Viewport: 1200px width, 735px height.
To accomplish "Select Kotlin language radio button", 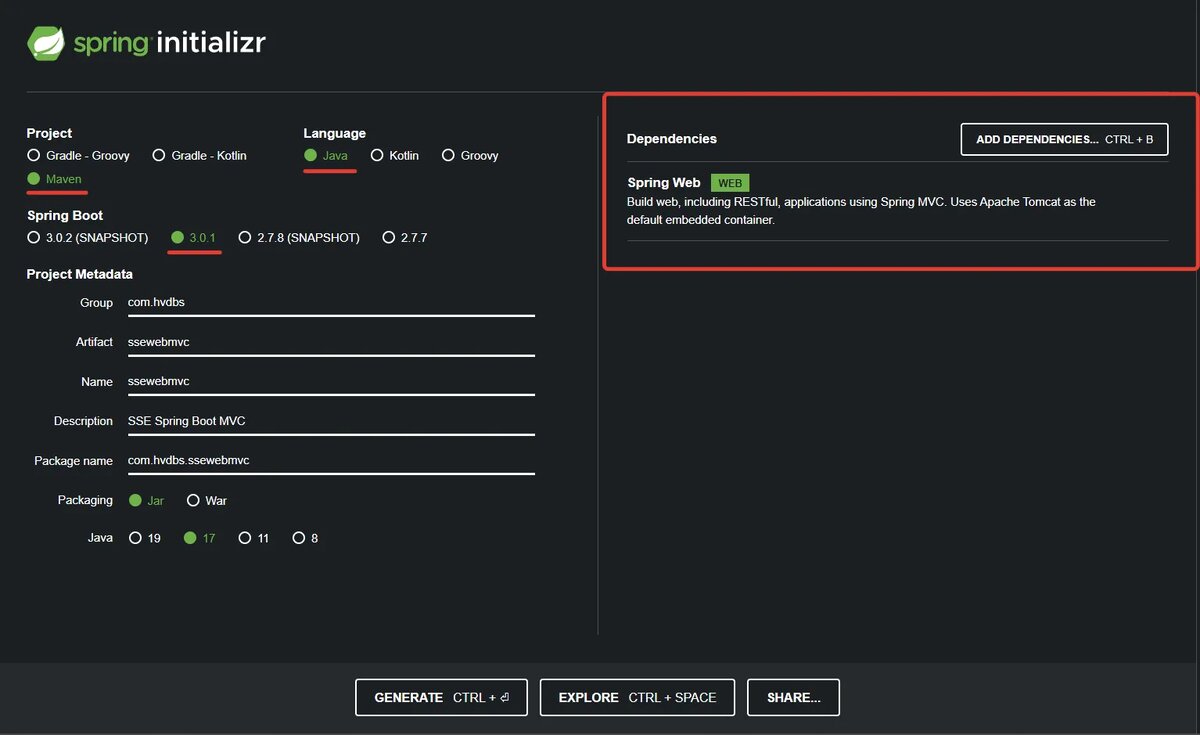I will point(394,156).
